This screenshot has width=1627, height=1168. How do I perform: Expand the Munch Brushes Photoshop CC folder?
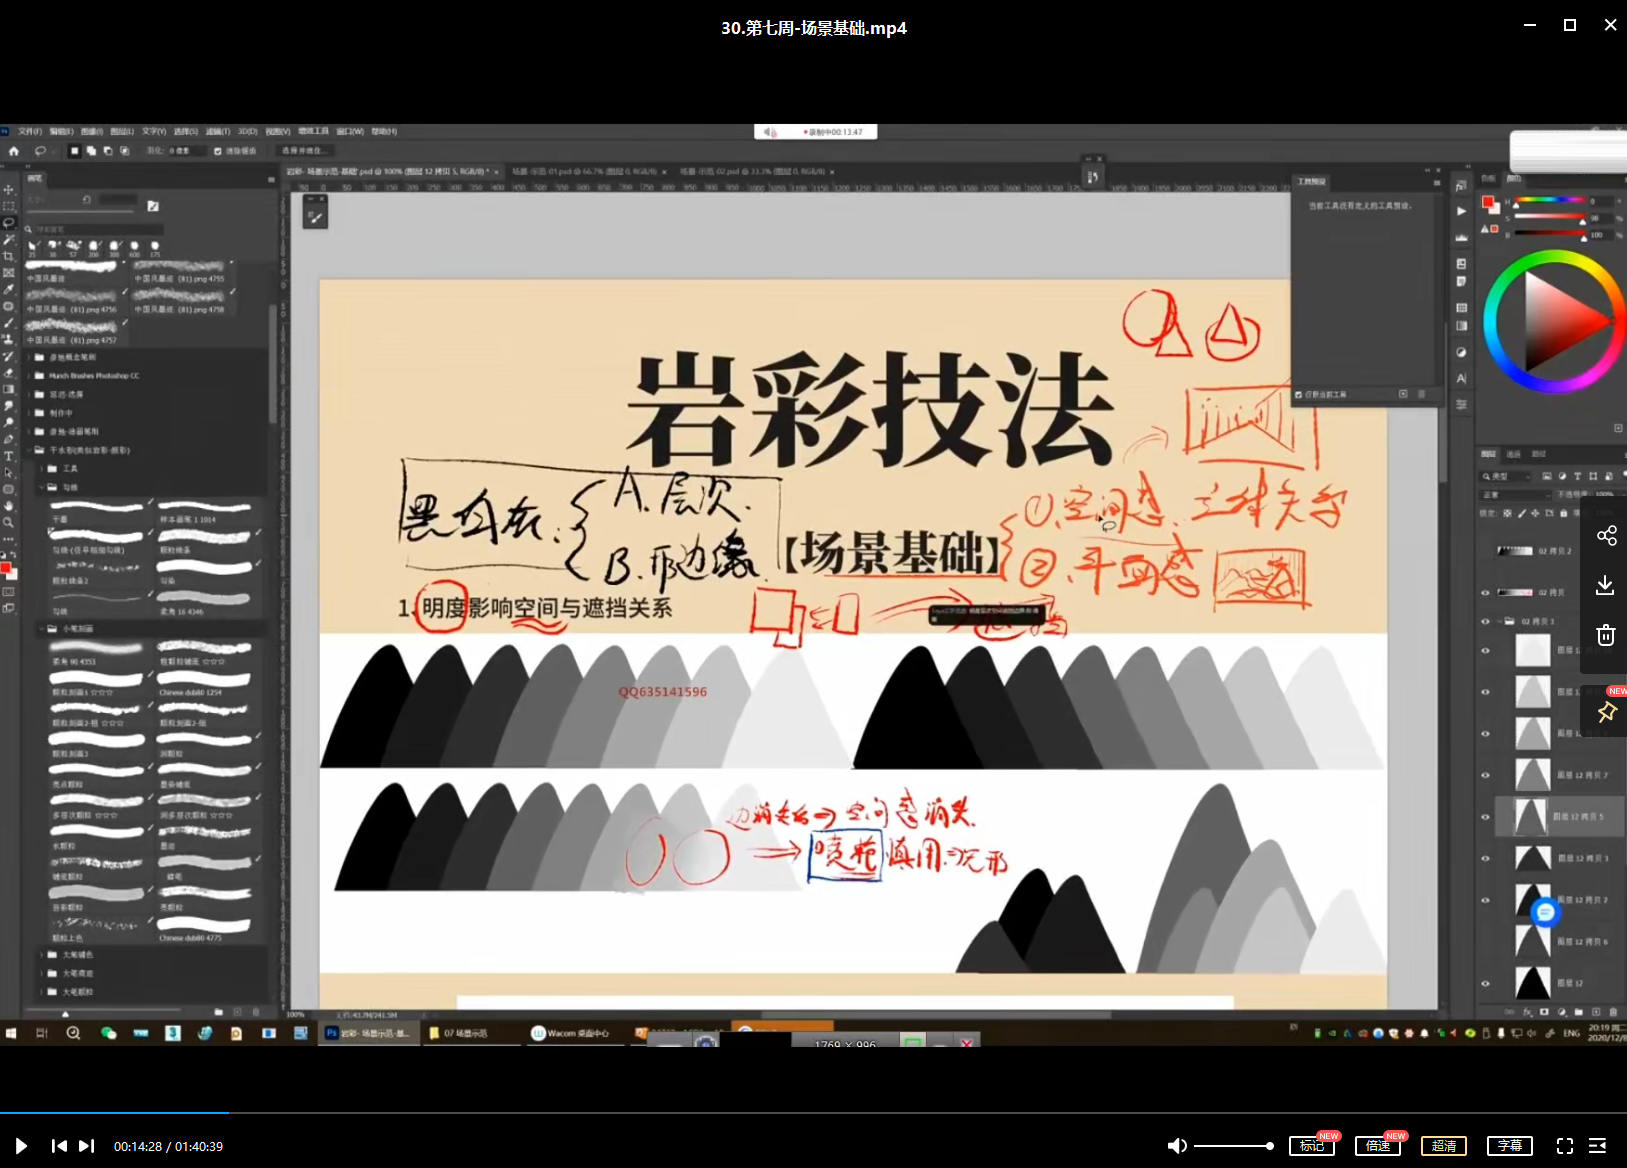(x=93, y=376)
